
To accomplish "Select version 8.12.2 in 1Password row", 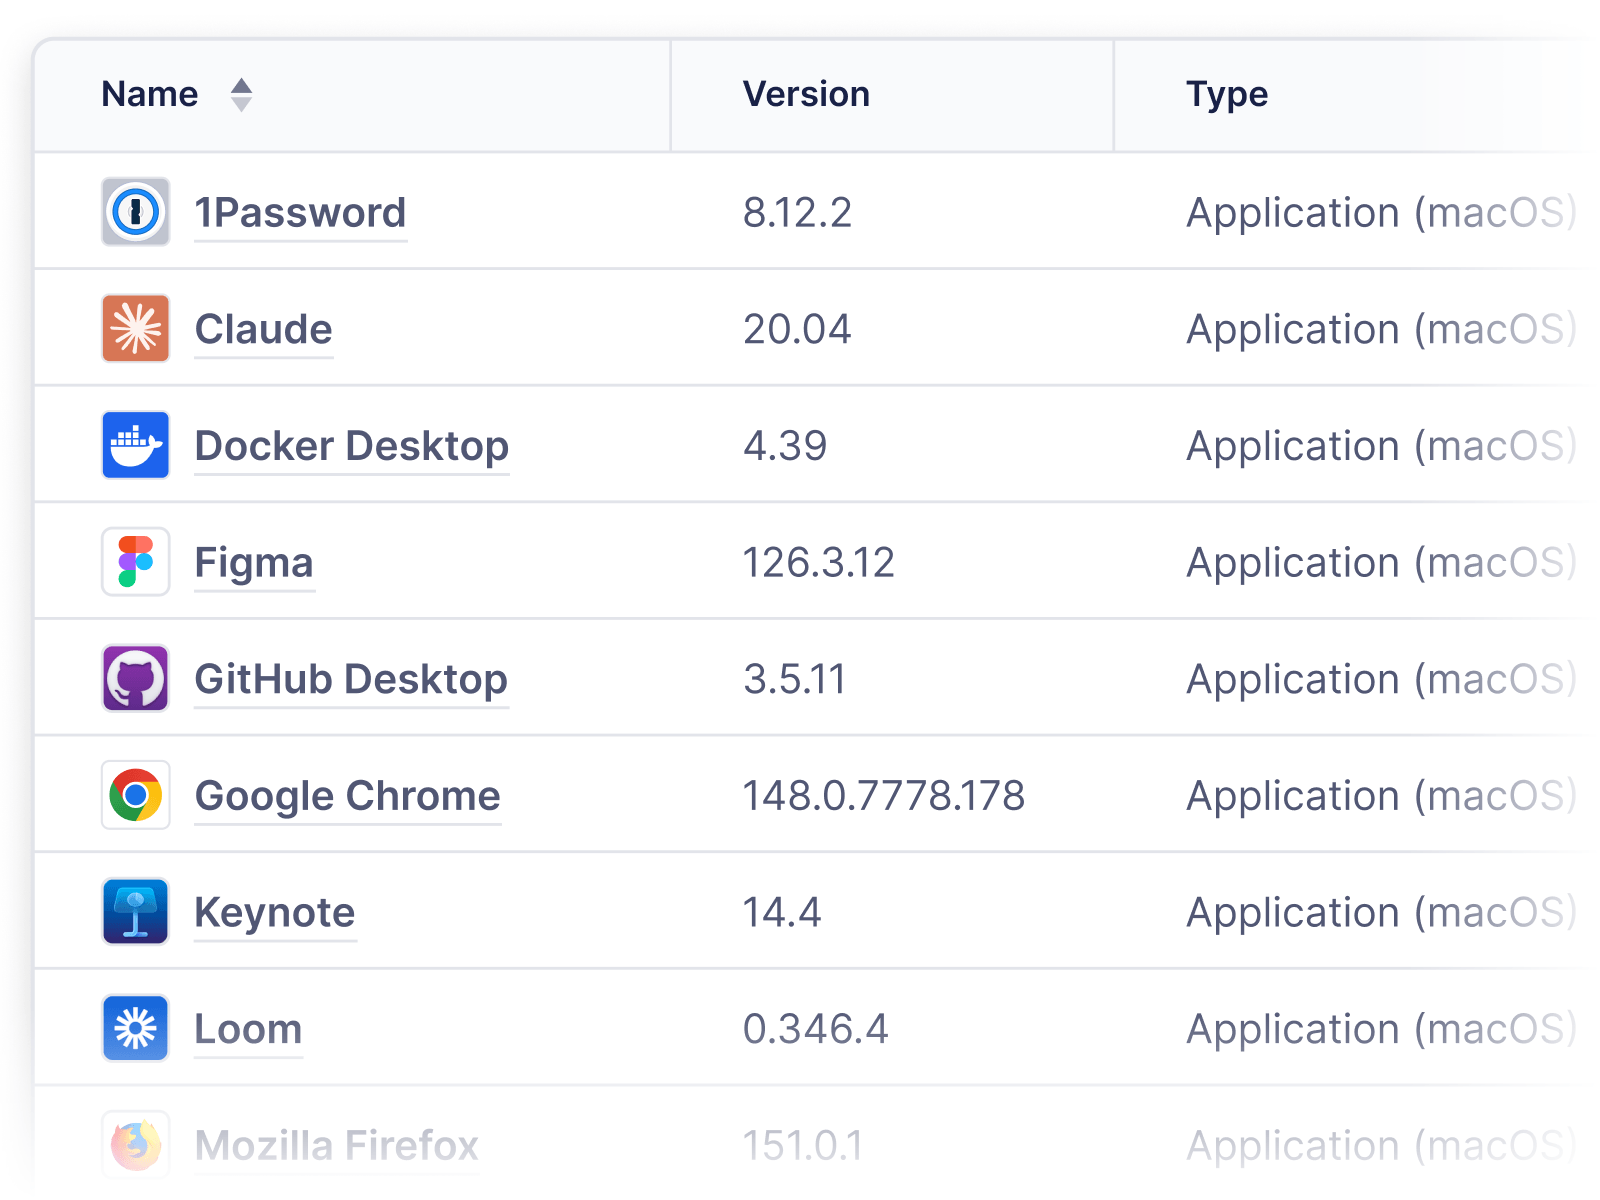I will coord(797,213).
